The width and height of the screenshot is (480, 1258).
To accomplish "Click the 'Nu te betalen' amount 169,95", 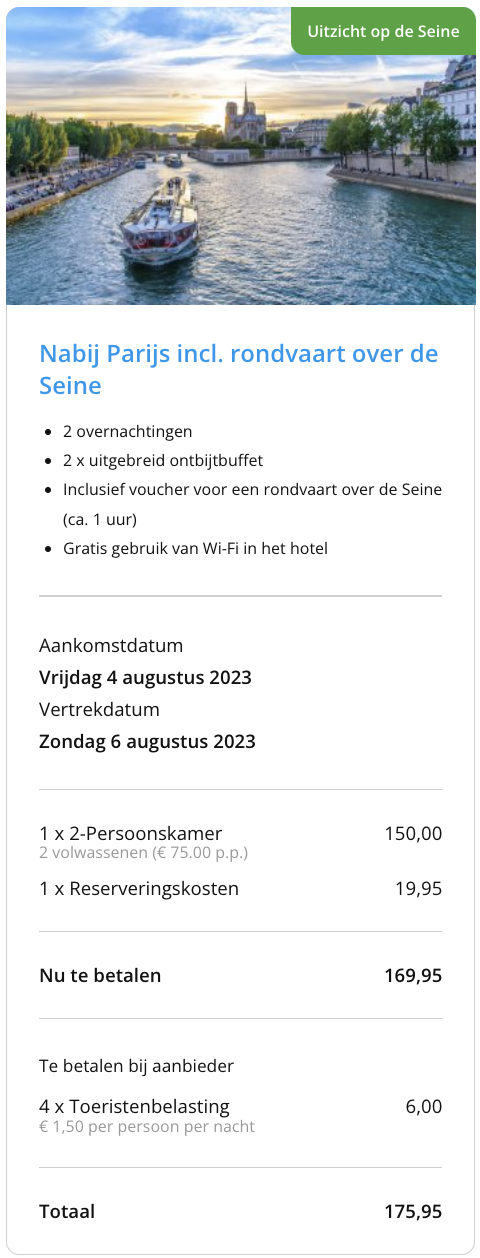I will 413,975.
